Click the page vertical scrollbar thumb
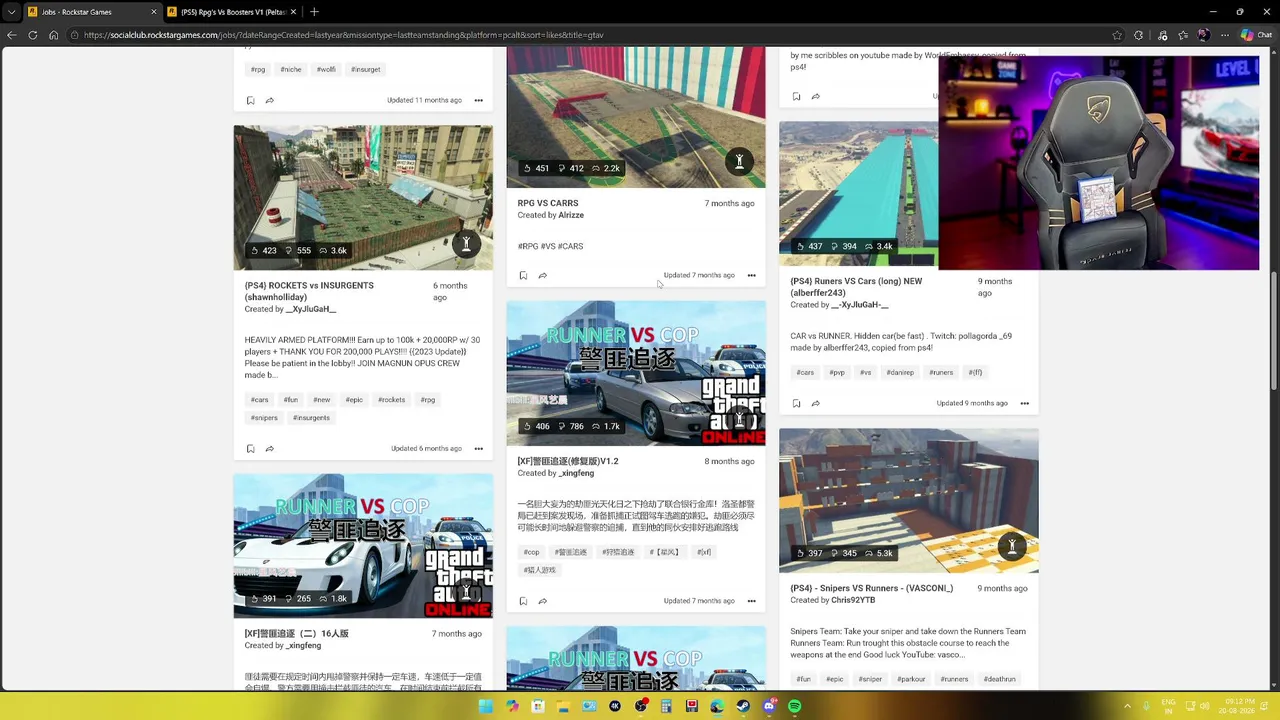The height and width of the screenshot is (720, 1280). click(x=1273, y=332)
